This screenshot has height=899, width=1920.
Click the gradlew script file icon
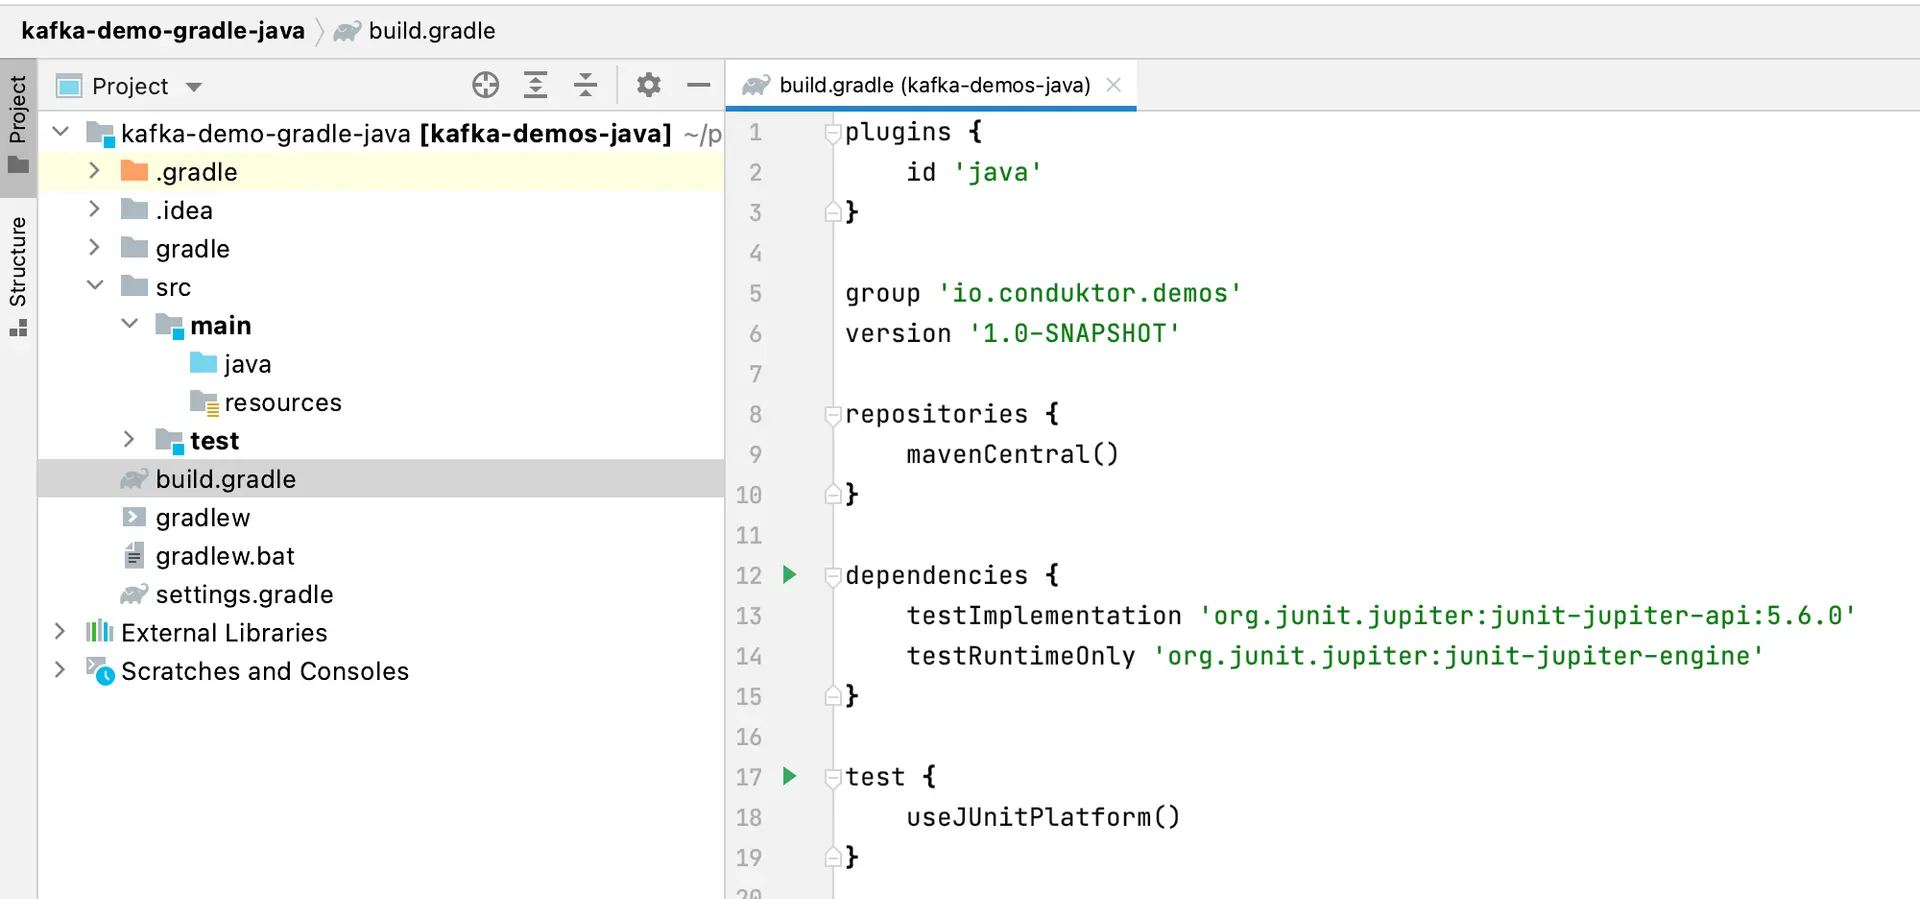coord(134,517)
